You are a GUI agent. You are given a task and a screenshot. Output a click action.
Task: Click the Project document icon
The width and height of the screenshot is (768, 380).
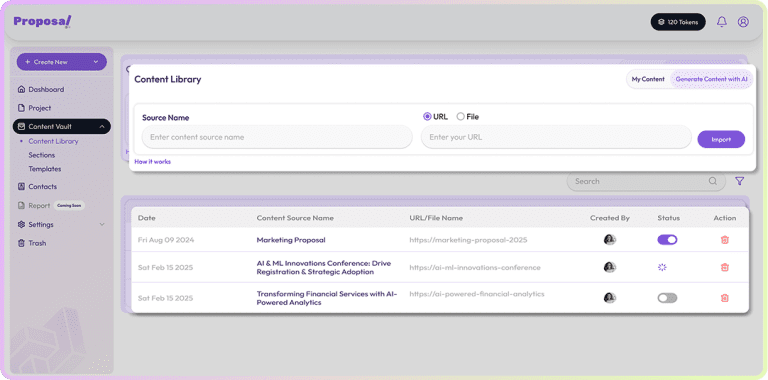tap(21, 108)
